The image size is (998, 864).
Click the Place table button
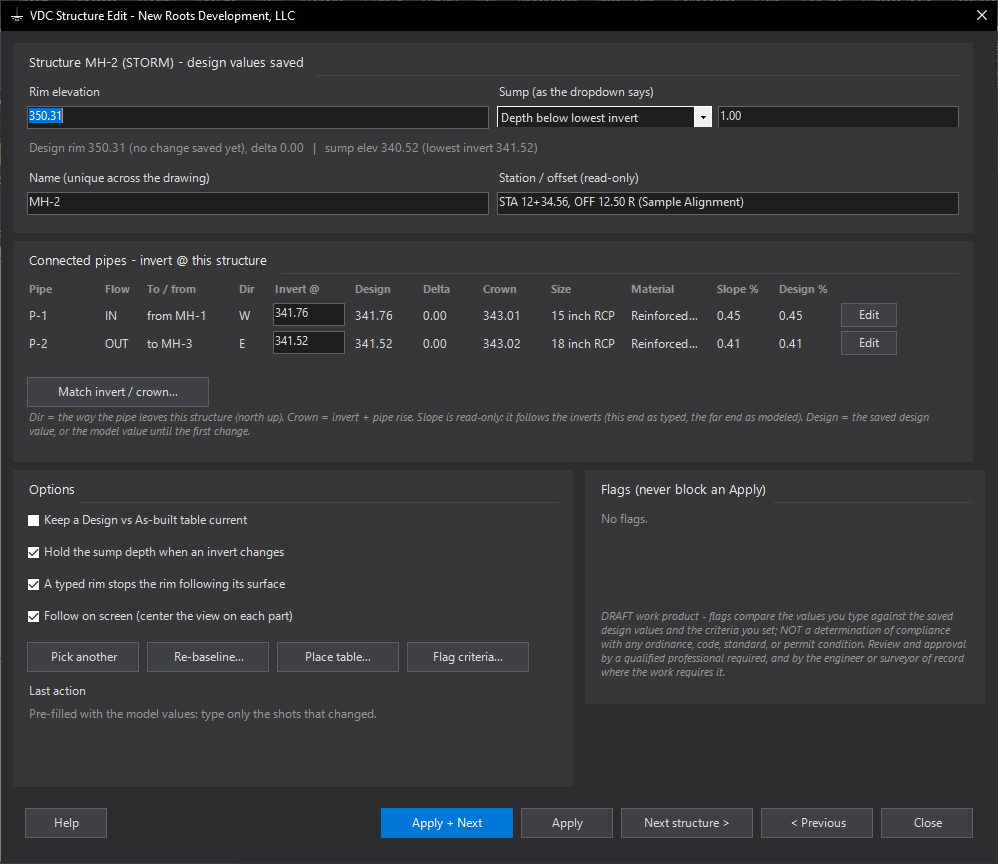(x=338, y=656)
